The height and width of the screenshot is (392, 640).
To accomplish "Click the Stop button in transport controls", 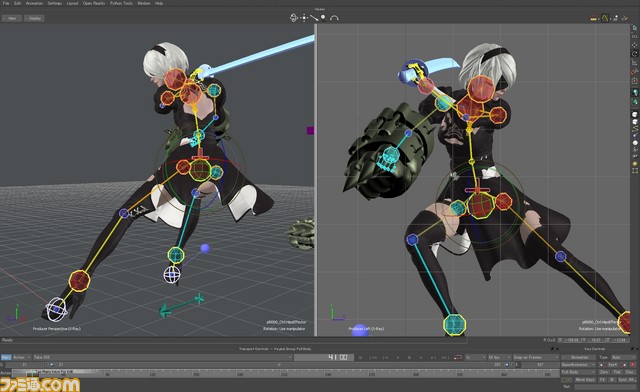I will pos(410,358).
